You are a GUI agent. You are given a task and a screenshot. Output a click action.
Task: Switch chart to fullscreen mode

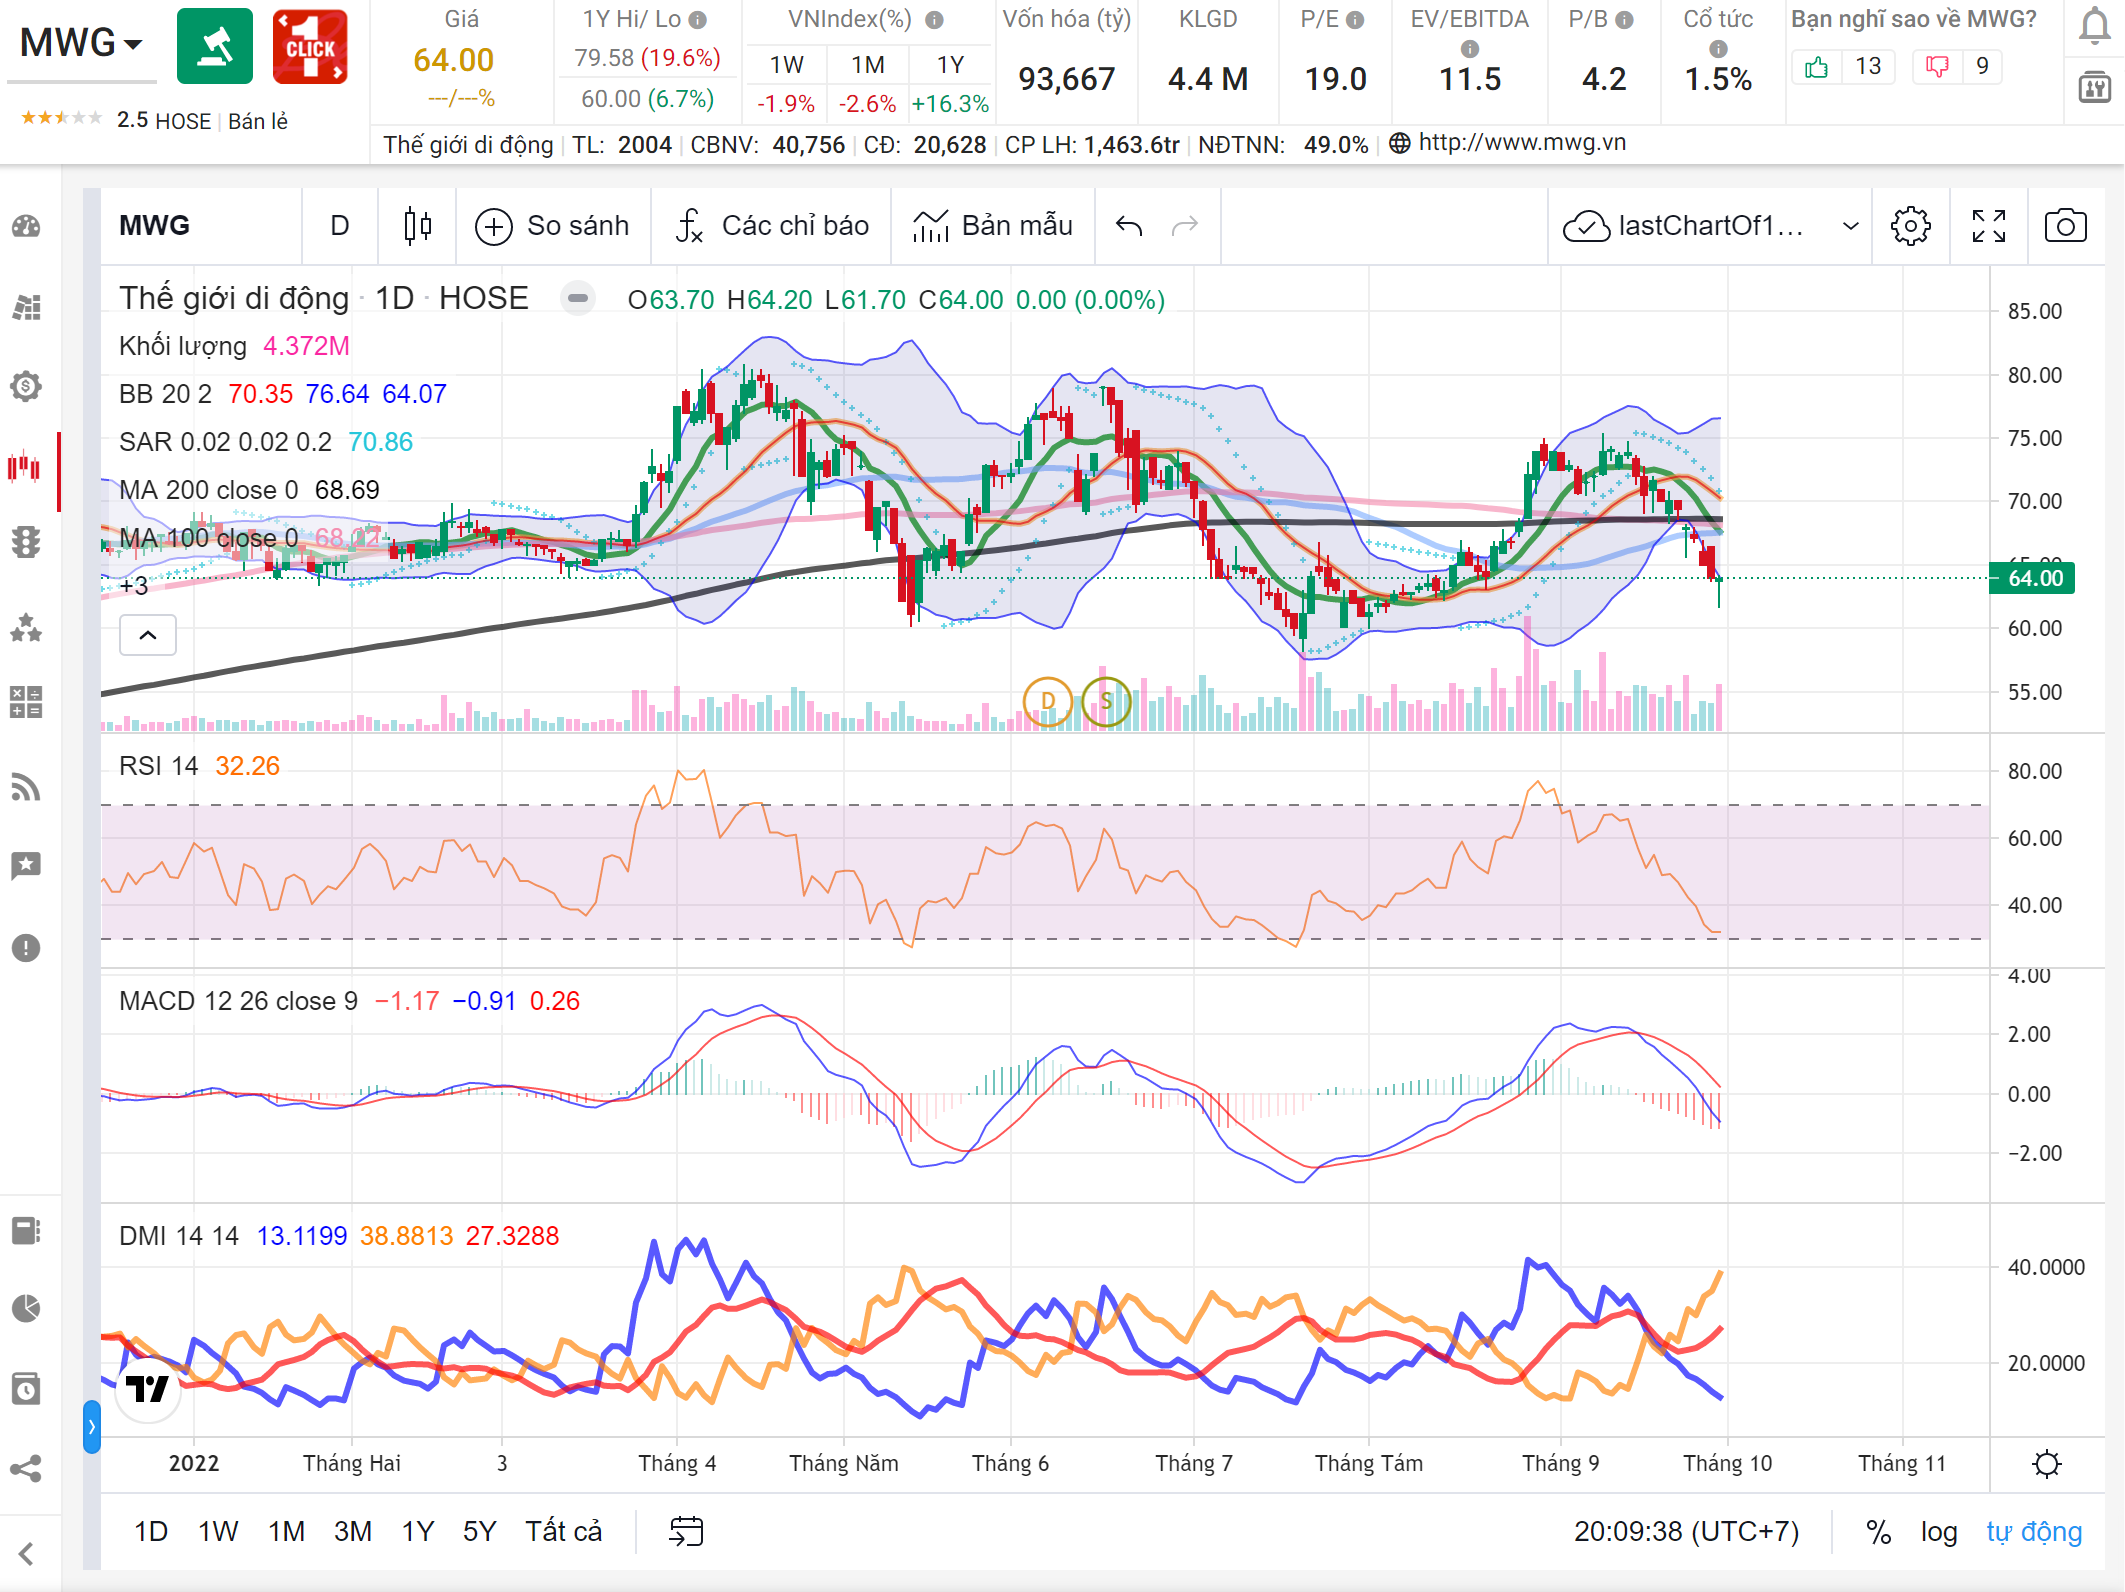point(1988,226)
